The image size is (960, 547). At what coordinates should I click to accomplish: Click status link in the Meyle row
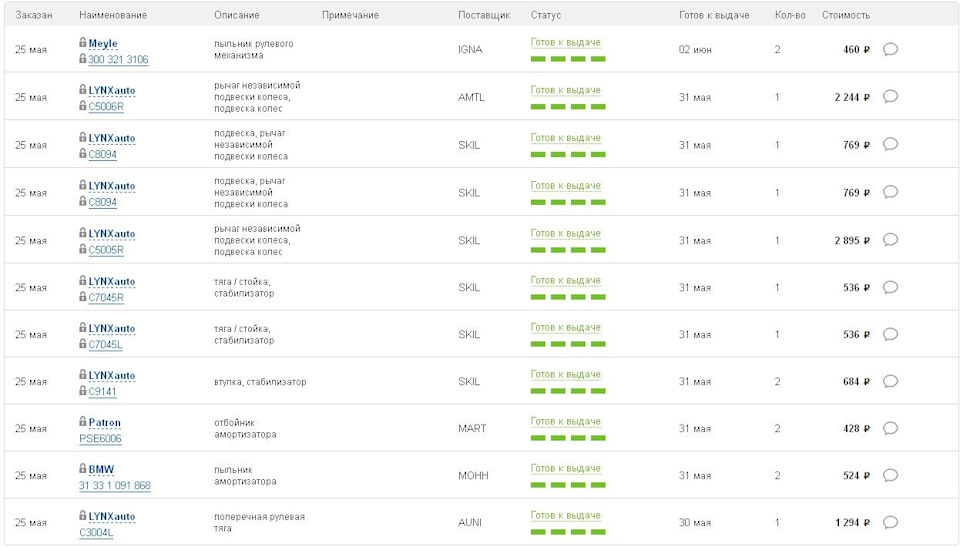pyautogui.click(x=565, y=42)
